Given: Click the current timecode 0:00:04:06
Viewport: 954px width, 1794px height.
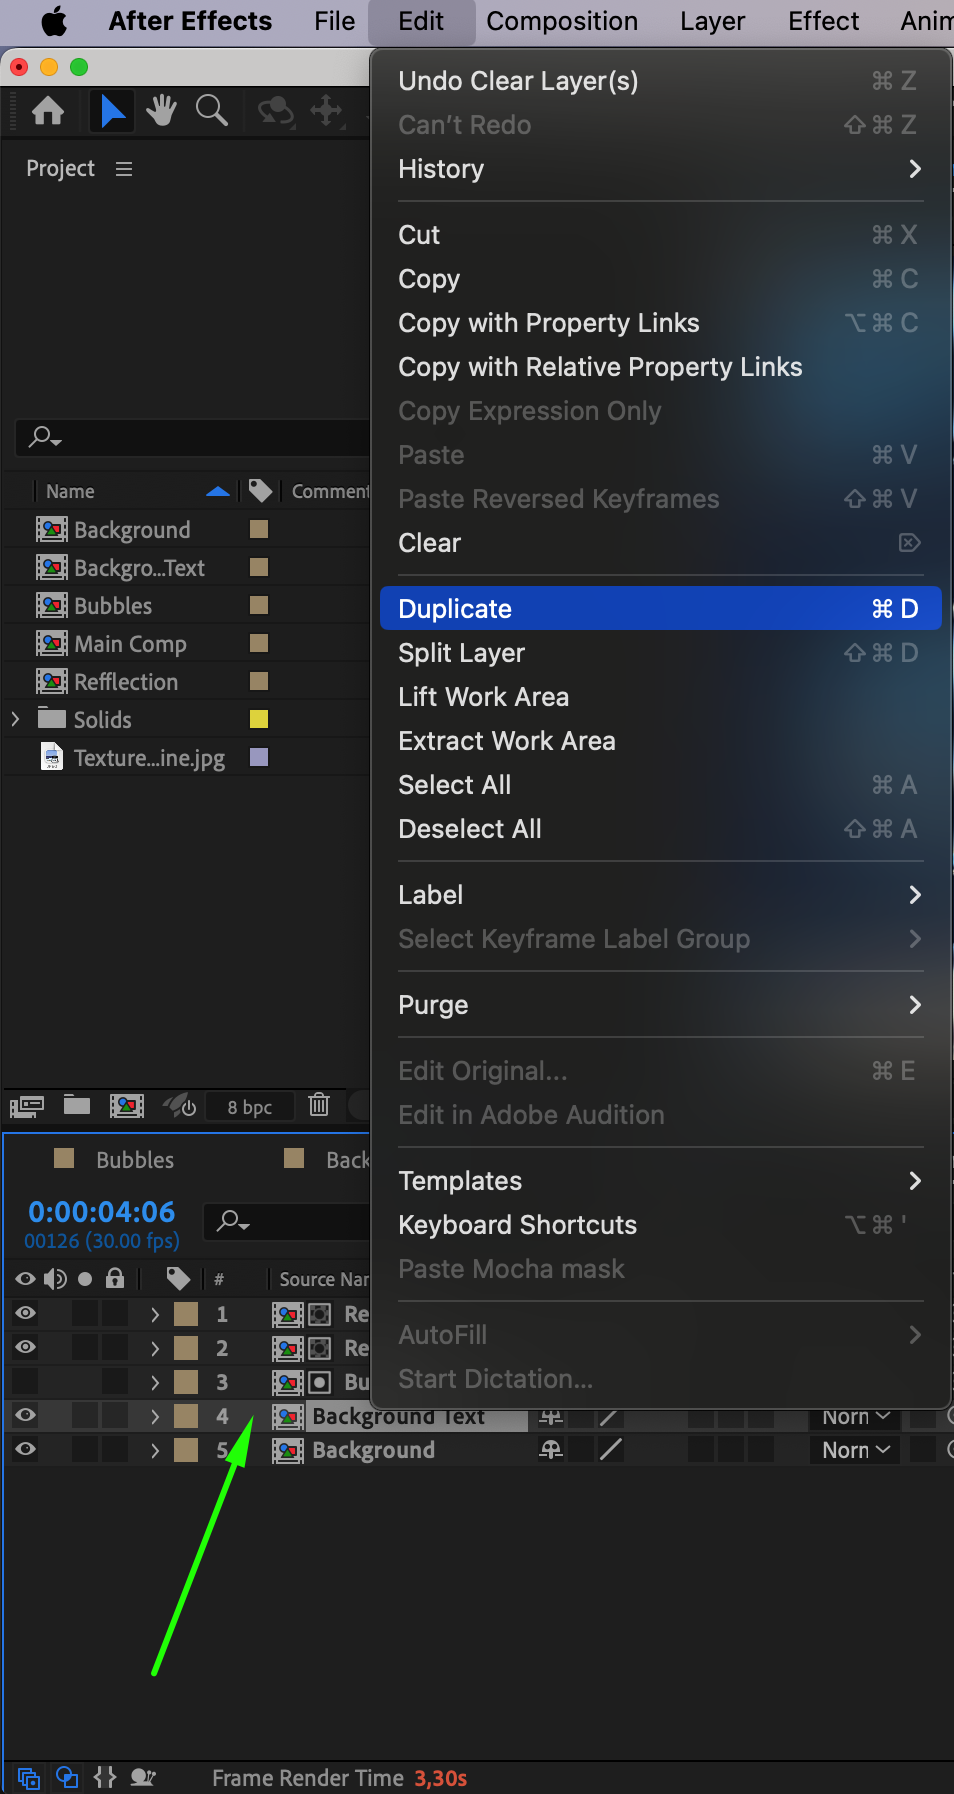Looking at the screenshot, I should click(x=102, y=1212).
